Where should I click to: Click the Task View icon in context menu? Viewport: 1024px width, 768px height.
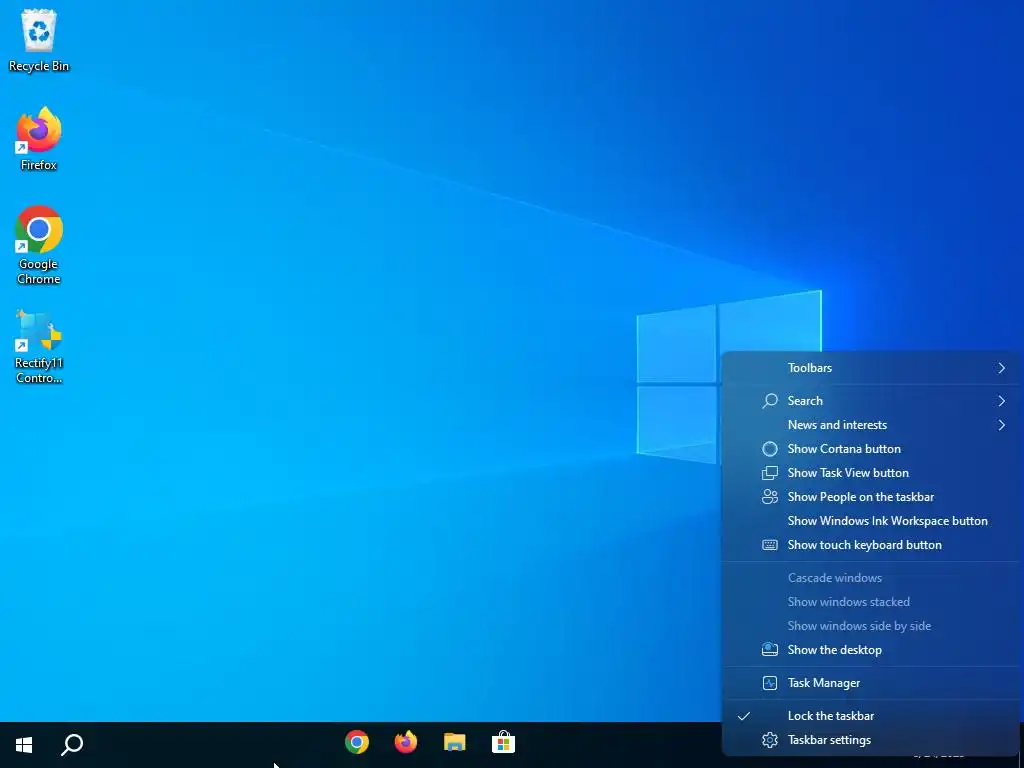click(x=770, y=473)
